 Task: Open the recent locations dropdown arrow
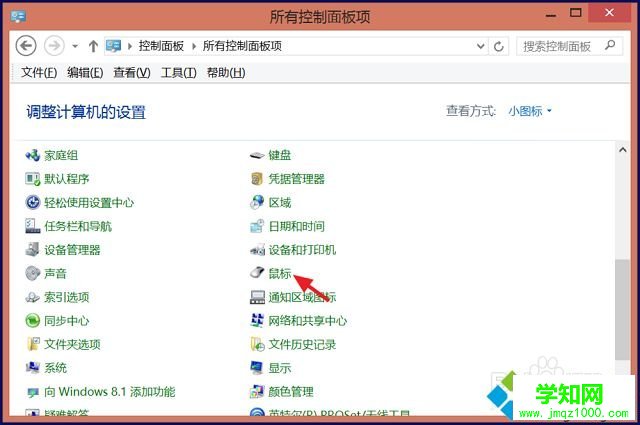(x=75, y=46)
